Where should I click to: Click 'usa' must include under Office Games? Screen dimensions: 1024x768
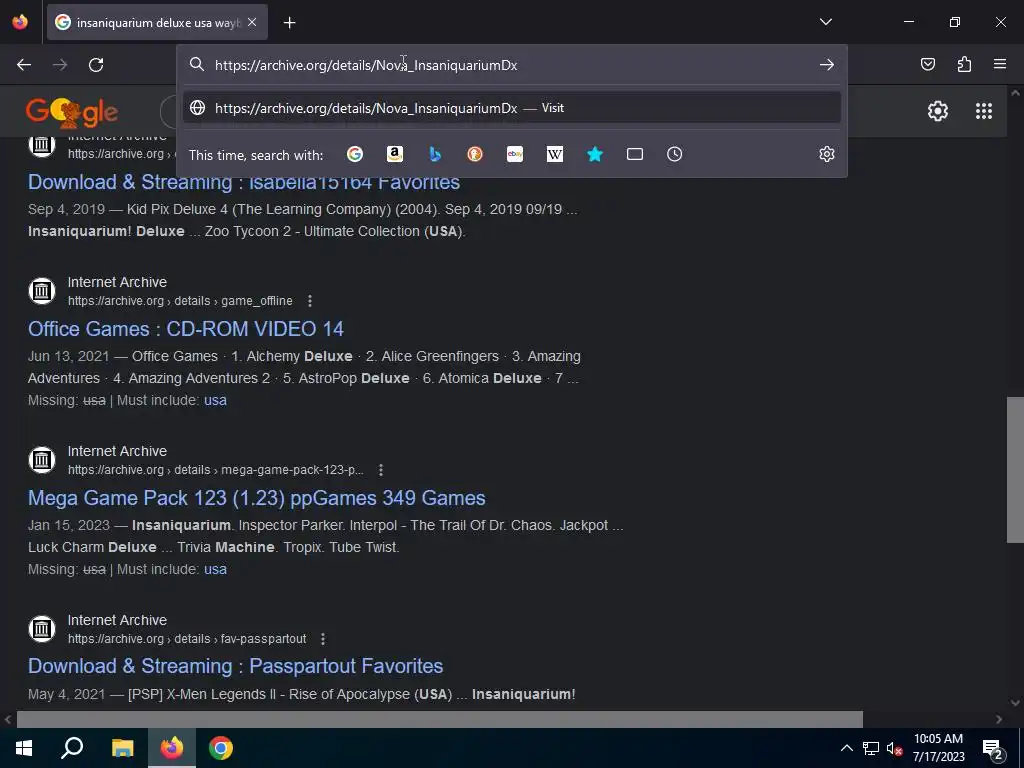[215, 400]
